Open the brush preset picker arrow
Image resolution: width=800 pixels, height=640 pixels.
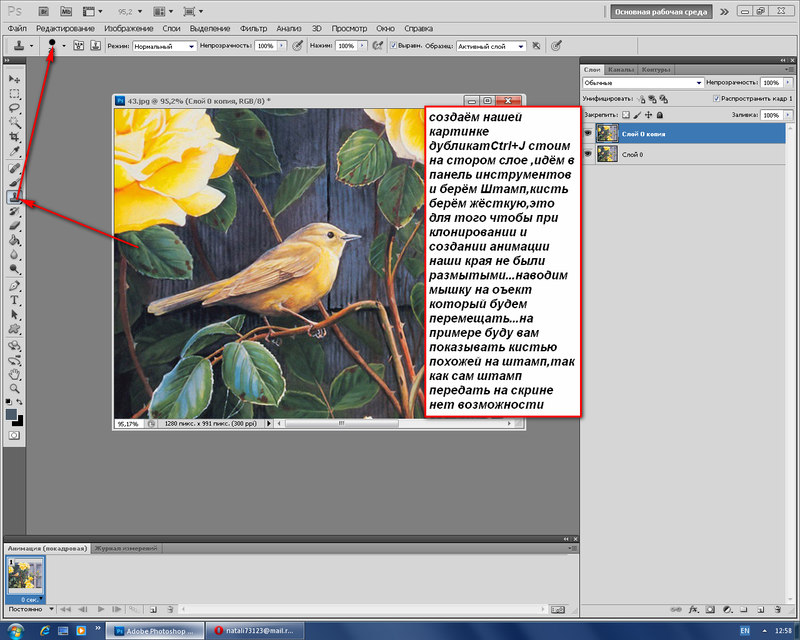(64, 46)
